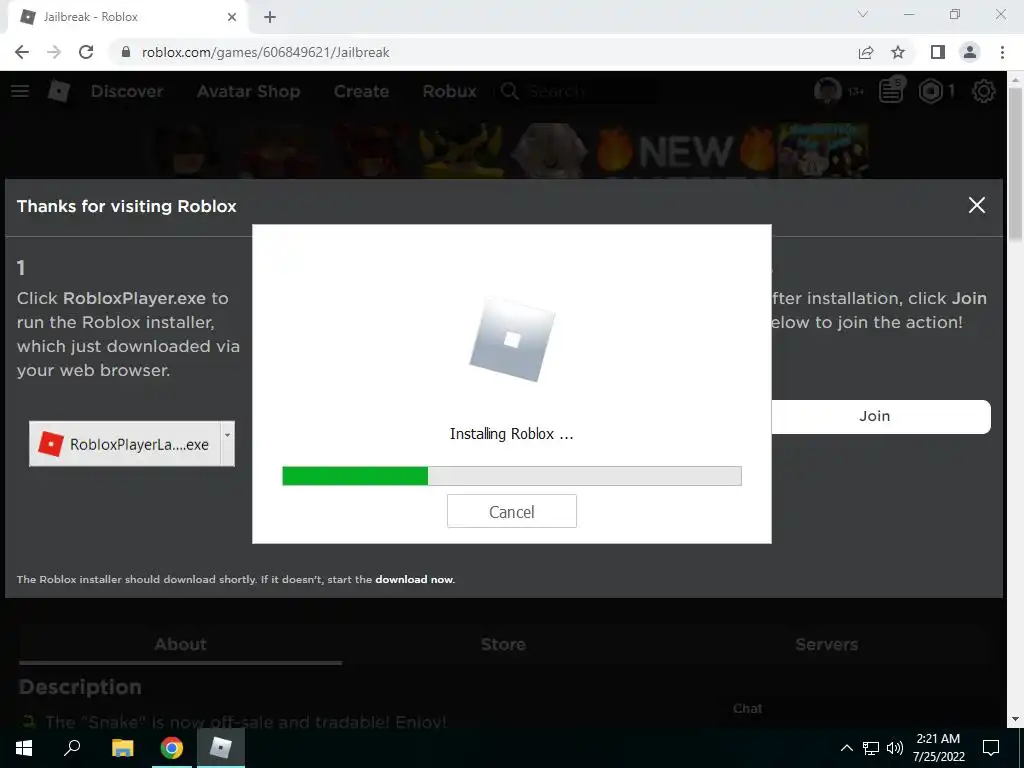The width and height of the screenshot is (1024, 768).
Task: Close the Jailbreak - Roblox tab
Action: pos(232,17)
